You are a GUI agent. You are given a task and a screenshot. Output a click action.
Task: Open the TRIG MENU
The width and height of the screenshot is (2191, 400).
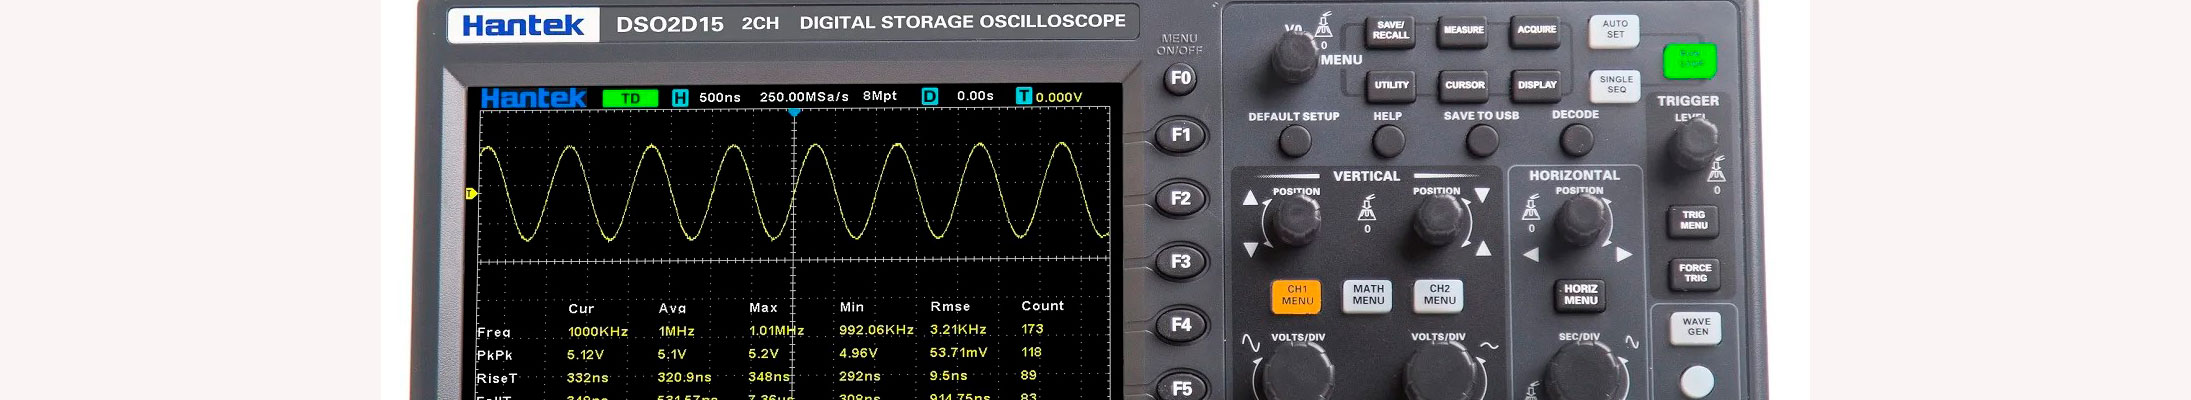click(1693, 221)
